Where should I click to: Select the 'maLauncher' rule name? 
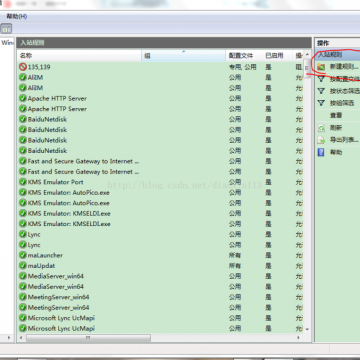pos(45,255)
